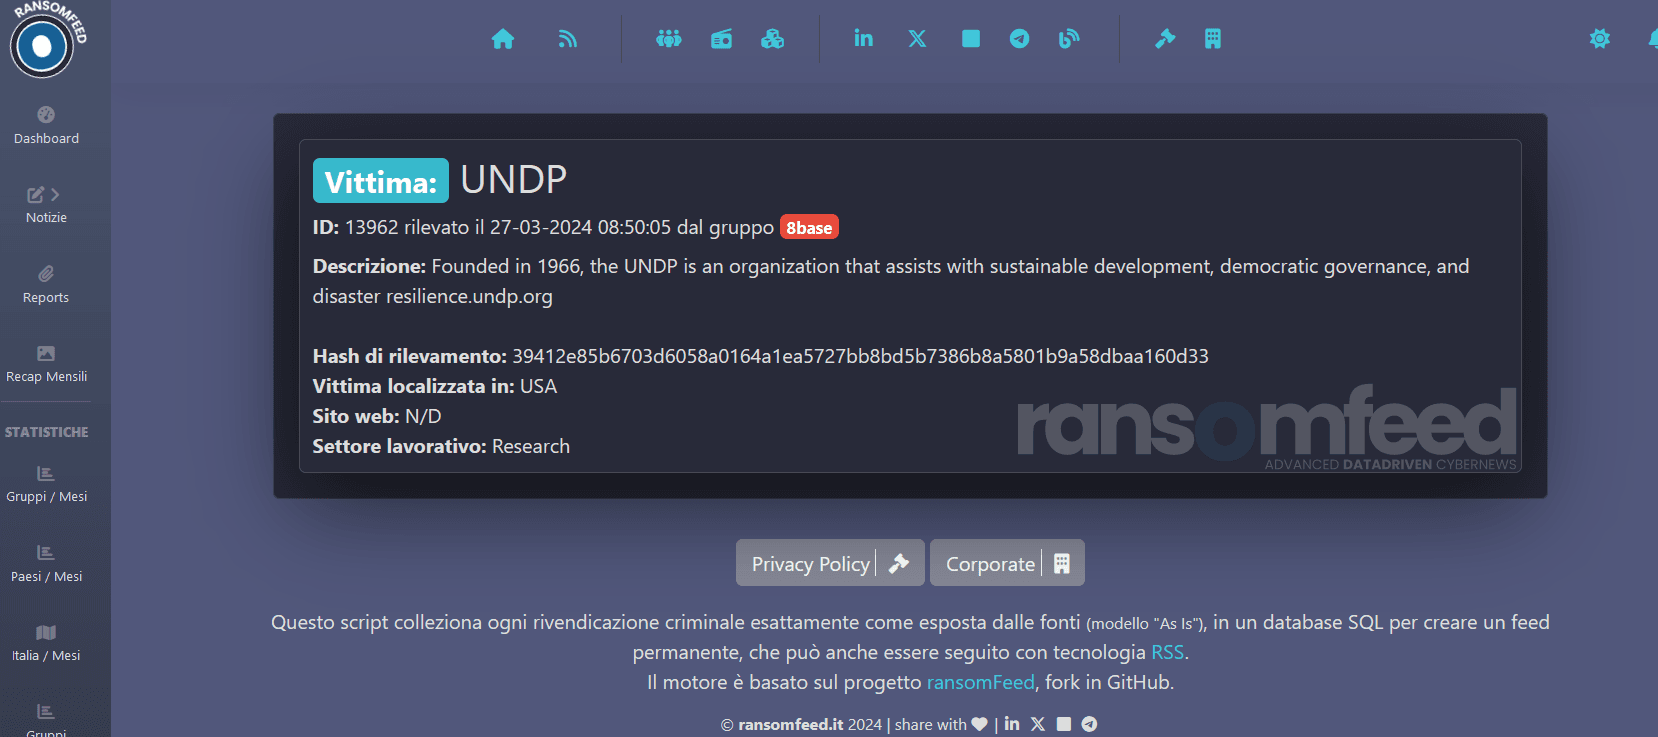This screenshot has height=737, width=1658.
Task: Click the ransomfeed.it footer text
Action: click(x=790, y=724)
